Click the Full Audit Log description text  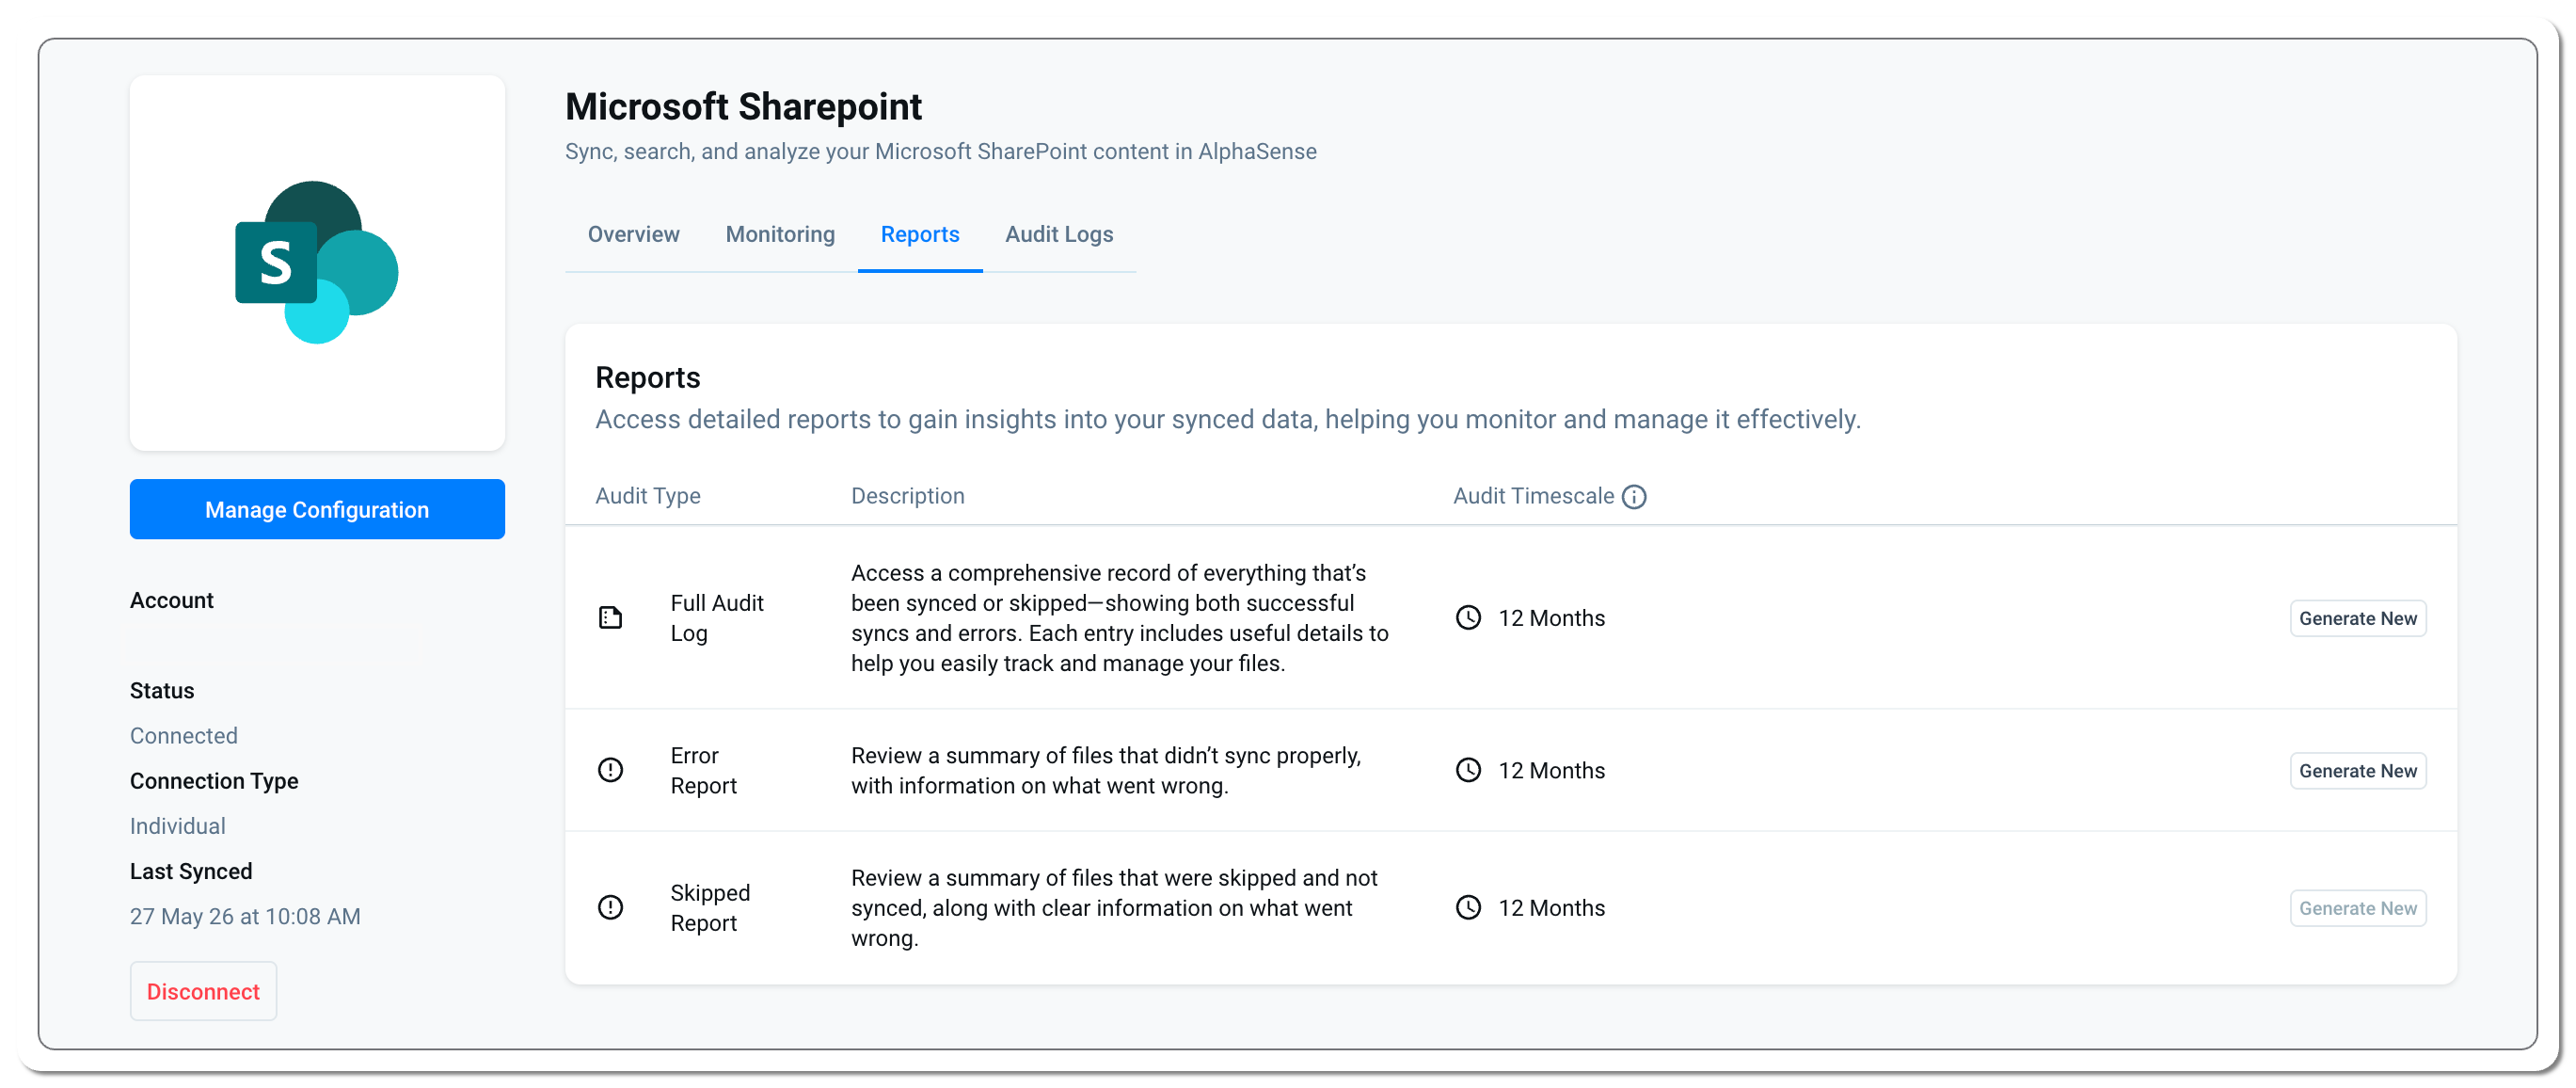[1120, 618]
